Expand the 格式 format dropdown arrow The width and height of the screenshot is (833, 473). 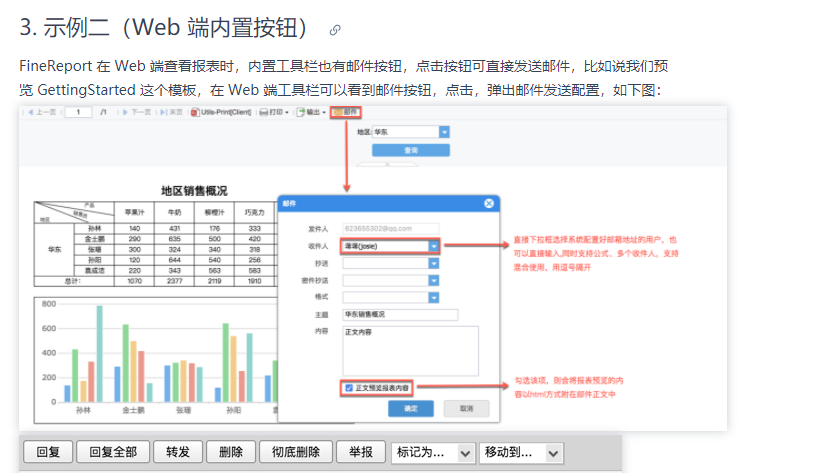[x=434, y=298]
